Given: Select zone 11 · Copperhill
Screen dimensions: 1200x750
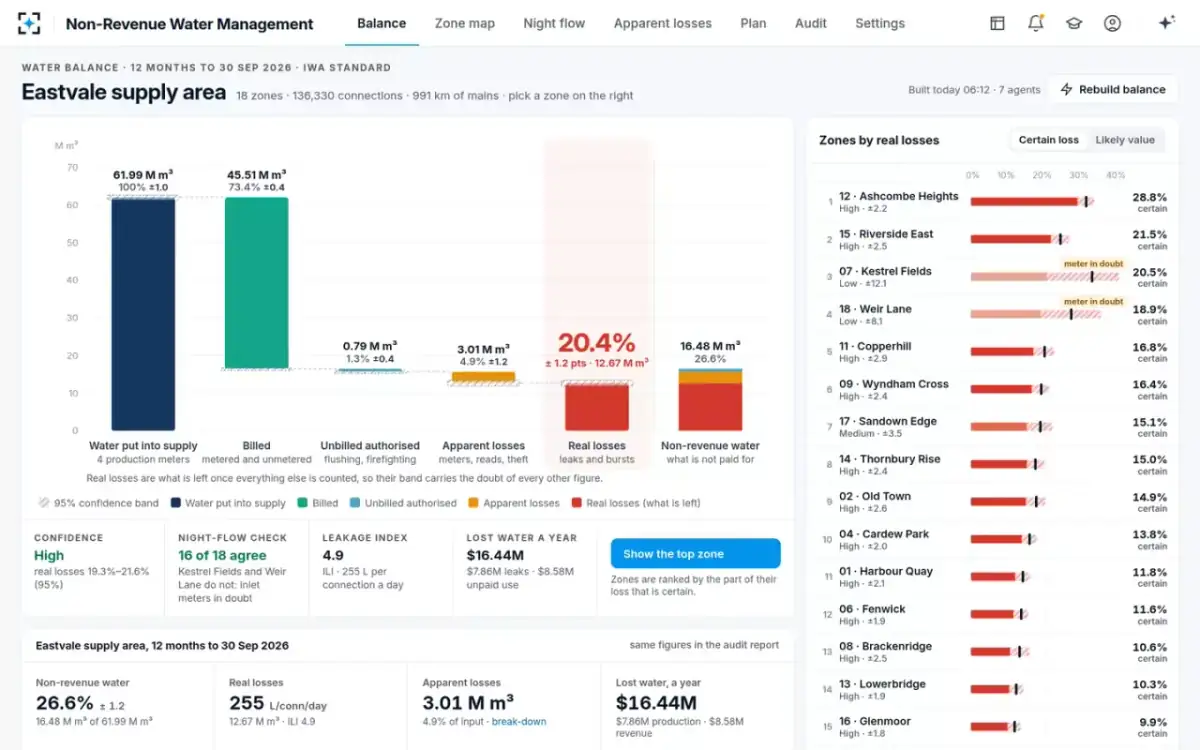Looking at the screenshot, I should coord(994,352).
